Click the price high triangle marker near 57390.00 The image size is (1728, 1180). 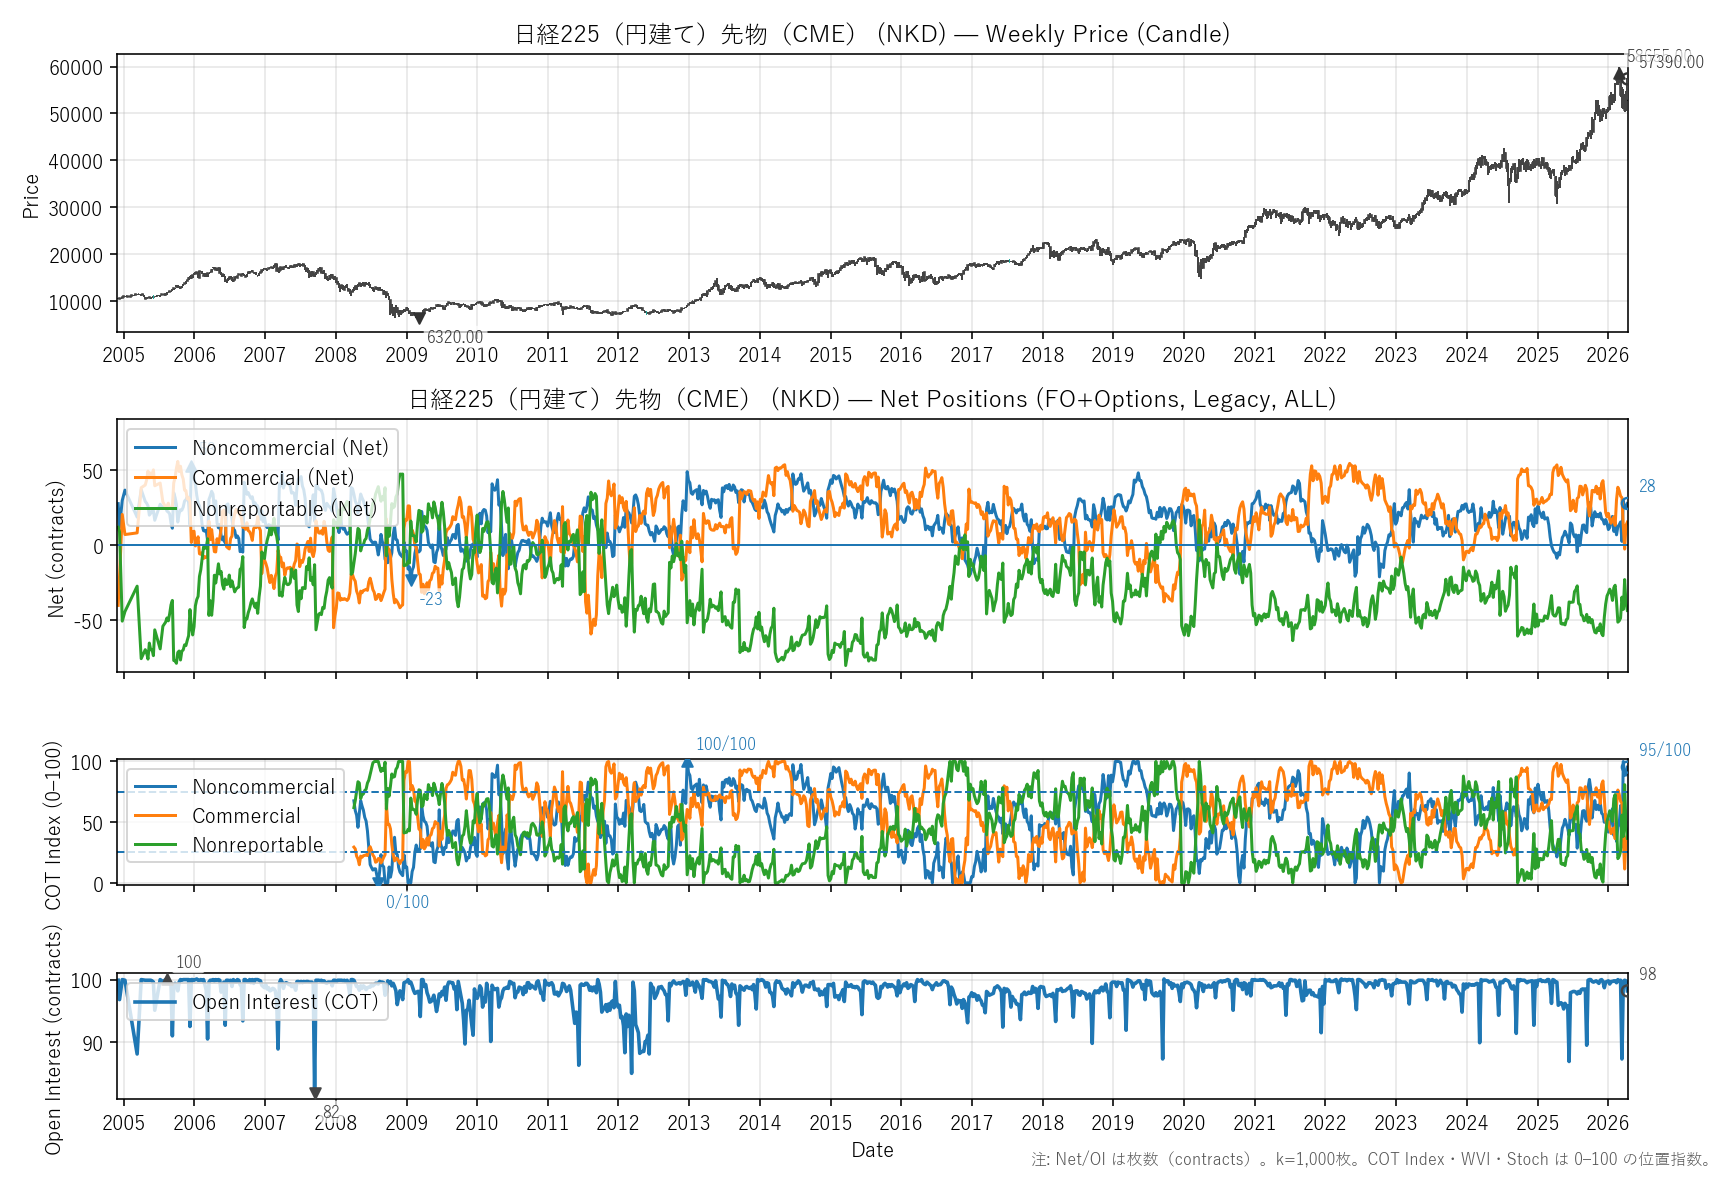tap(1619, 75)
